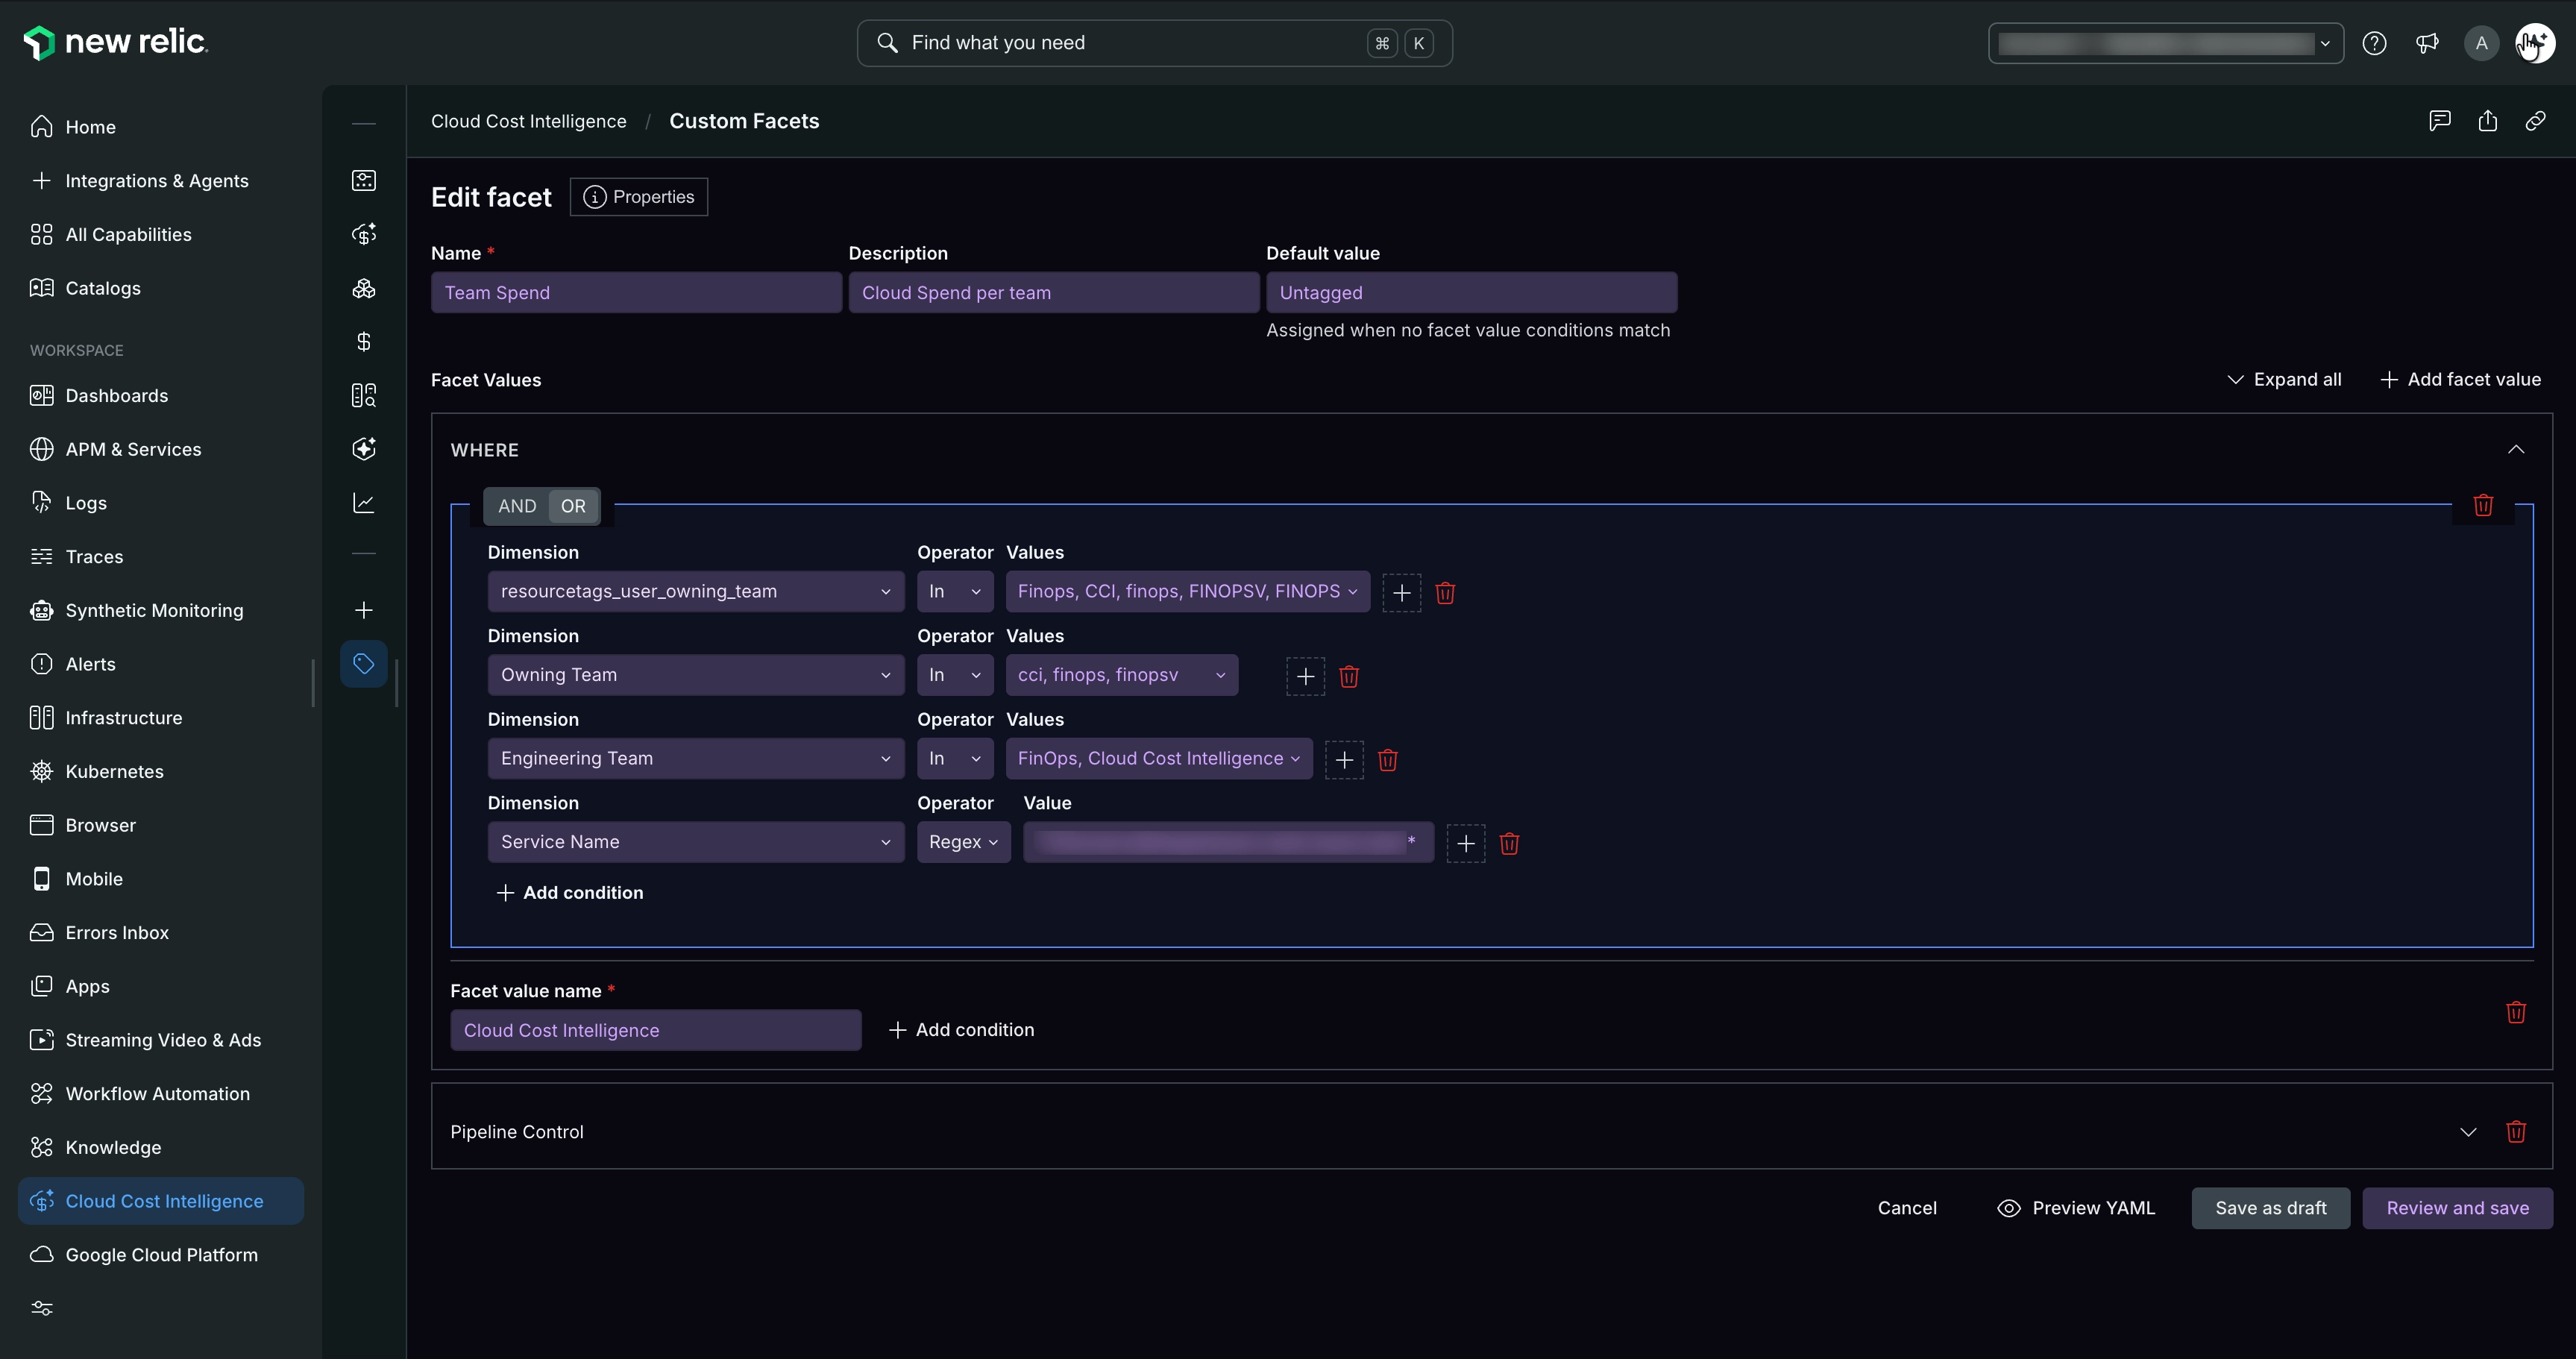Click the Cloud Cost Intelligence breadcrumb link
The height and width of the screenshot is (1359, 2576).
pos(528,121)
